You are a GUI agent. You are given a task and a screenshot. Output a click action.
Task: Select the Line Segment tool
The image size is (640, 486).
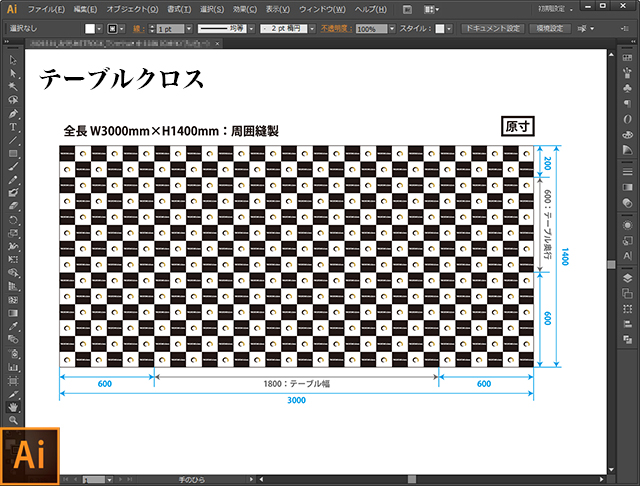click(x=13, y=140)
